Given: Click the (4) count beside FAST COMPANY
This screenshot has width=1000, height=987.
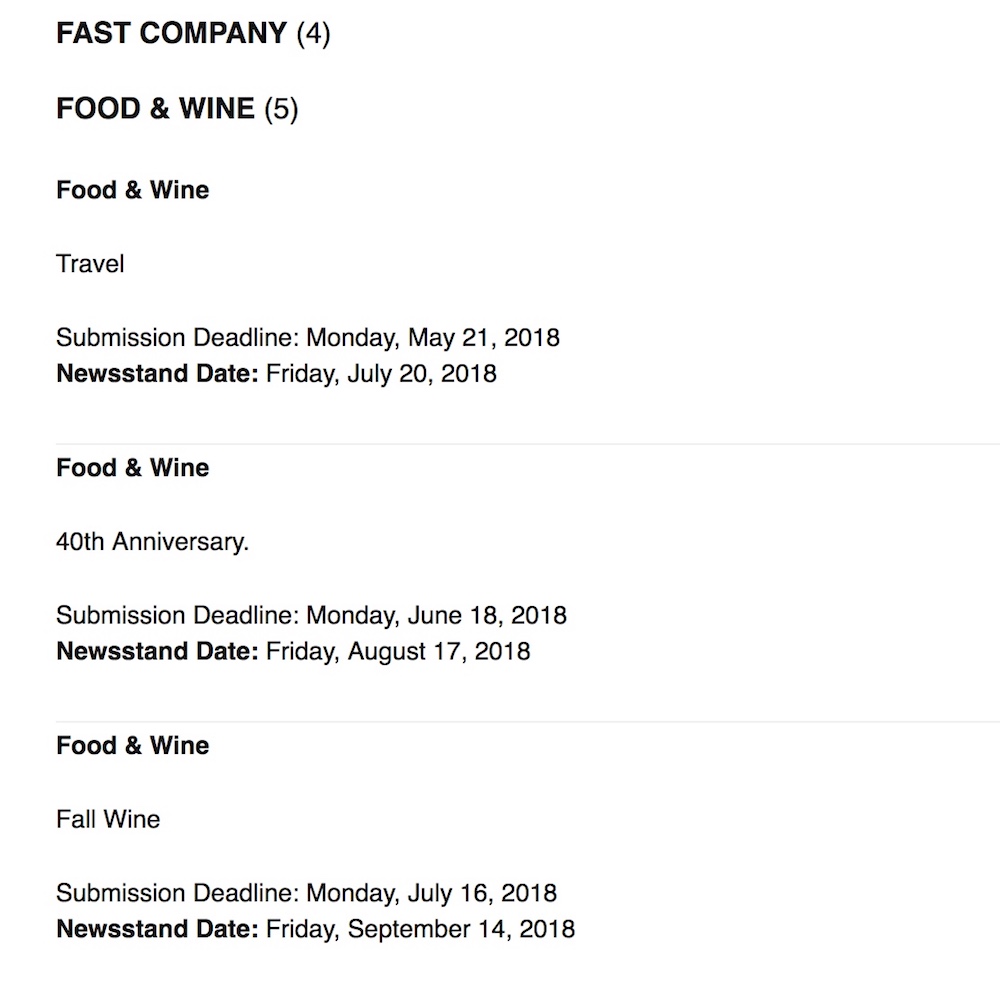Looking at the screenshot, I should tap(313, 34).
